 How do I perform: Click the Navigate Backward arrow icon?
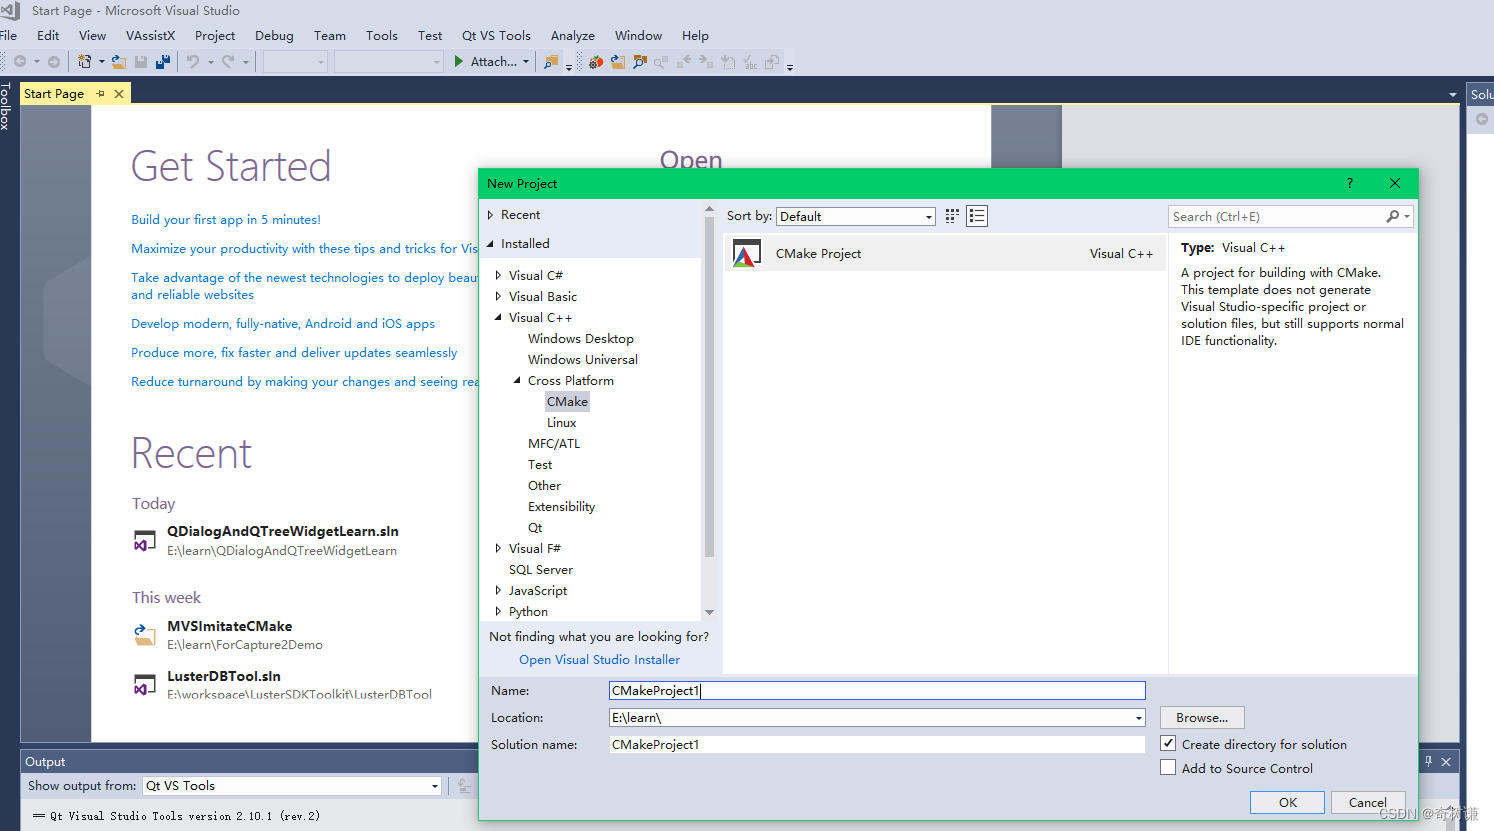click(x=21, y=61)
